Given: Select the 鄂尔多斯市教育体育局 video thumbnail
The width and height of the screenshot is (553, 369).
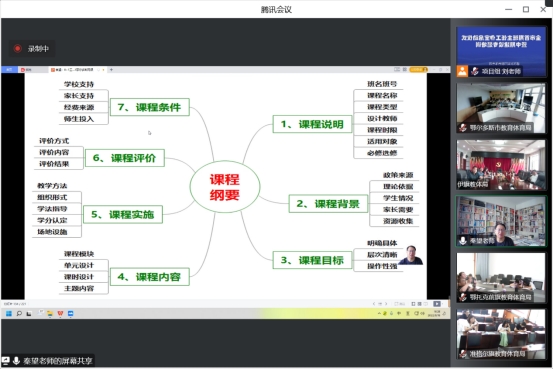Looking at the screenshot, I should (501, 108).
